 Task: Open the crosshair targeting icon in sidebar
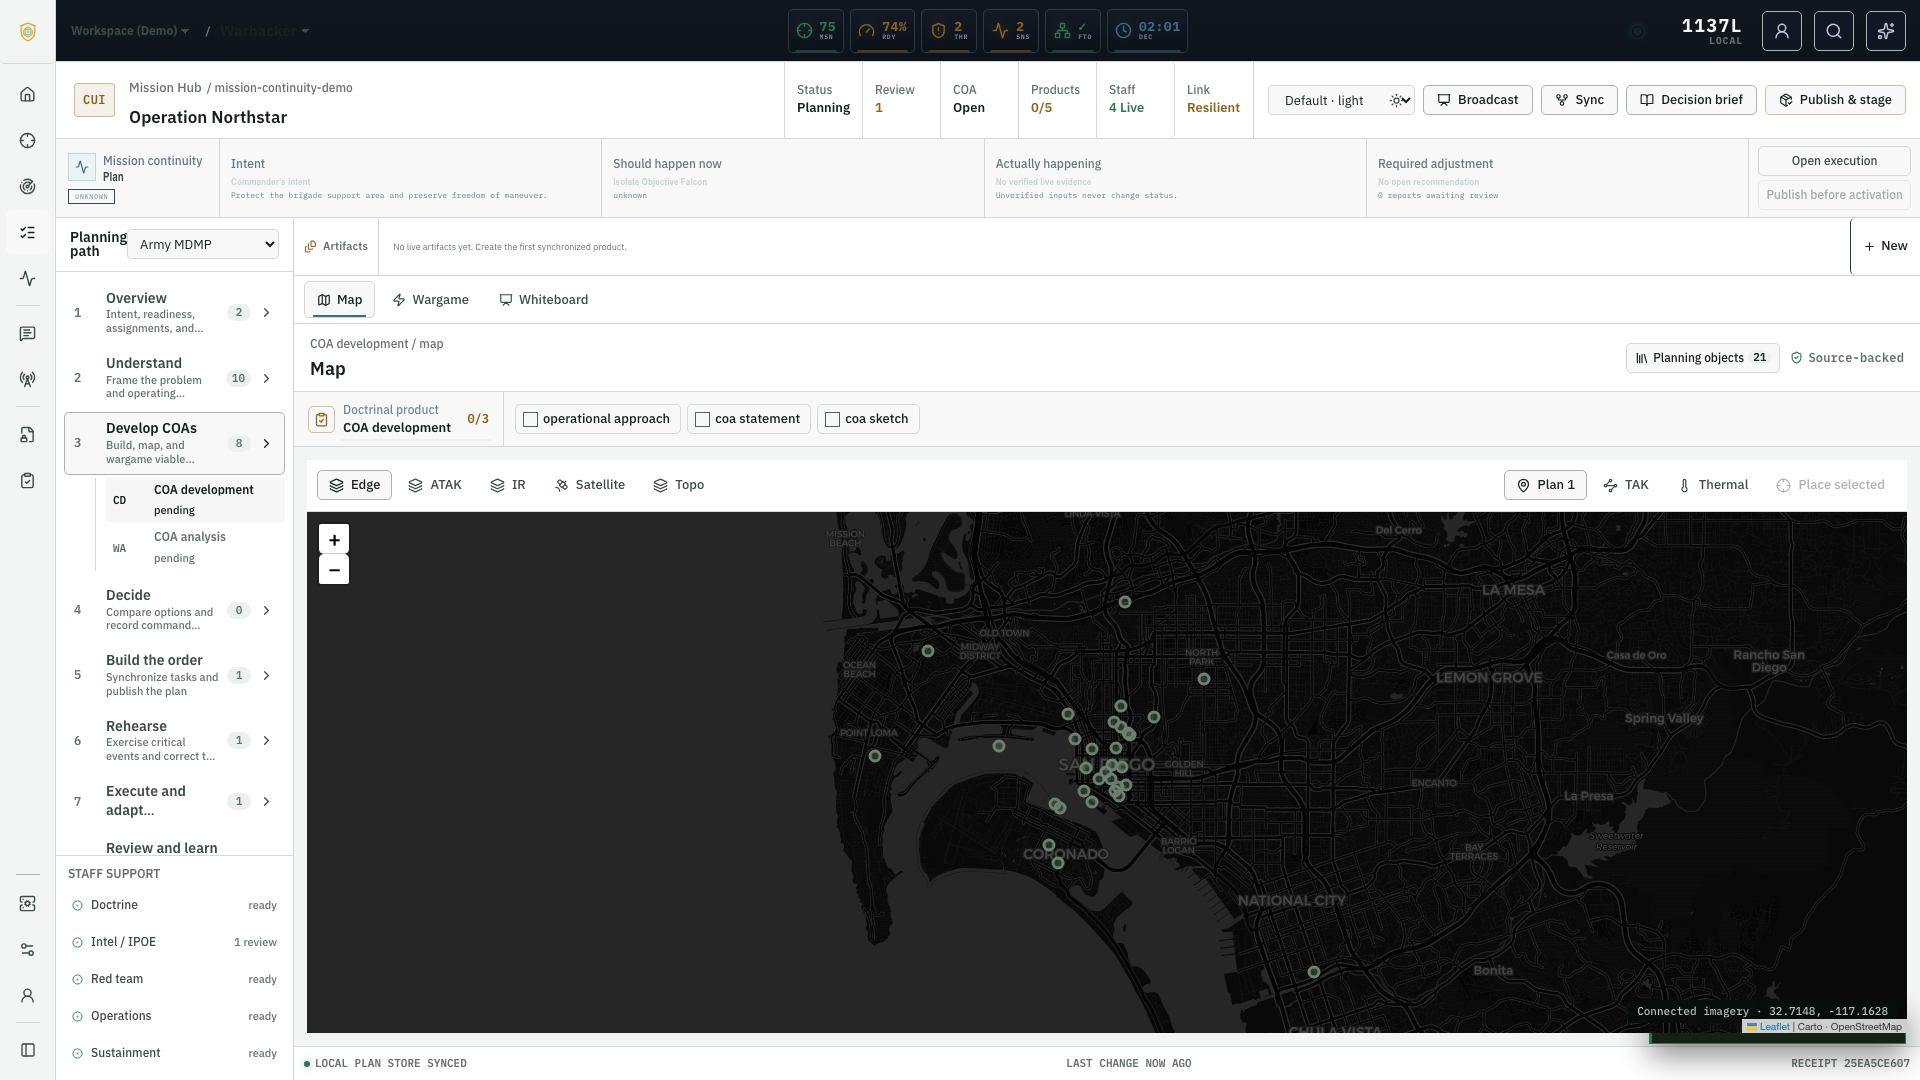pyautogui.click(x=27, y=140)
